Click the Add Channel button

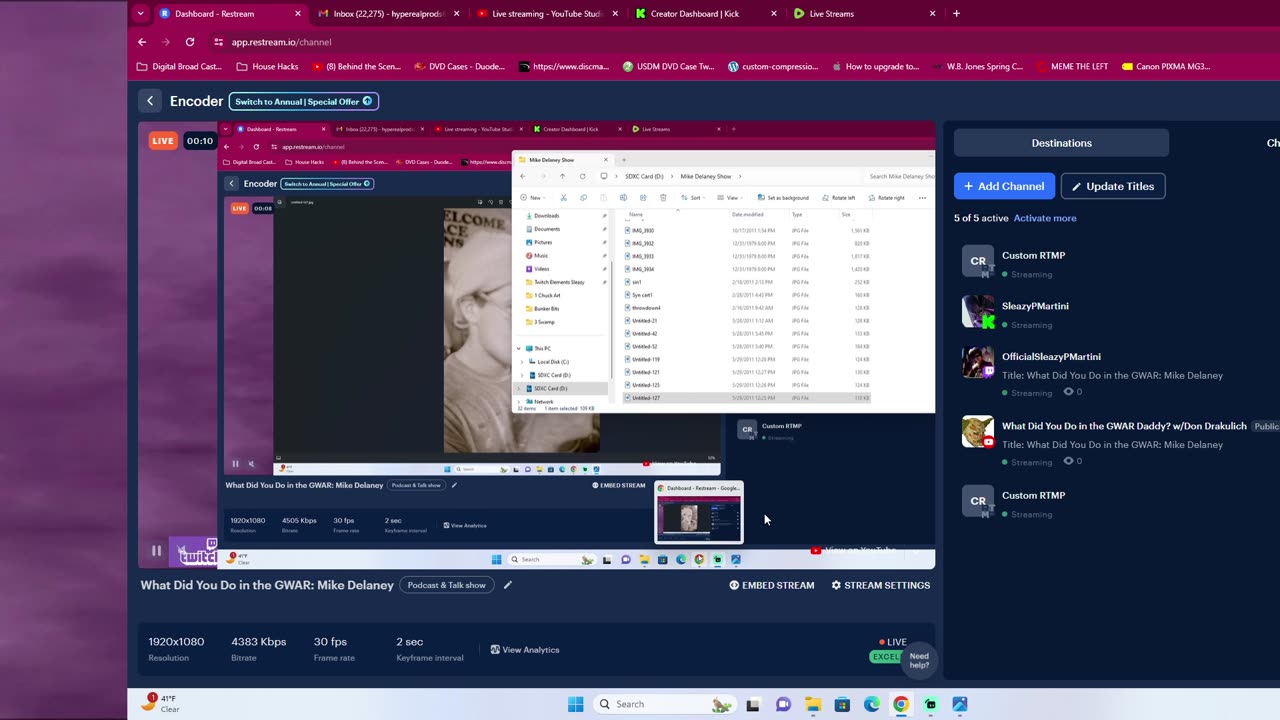pos(1004,186)
